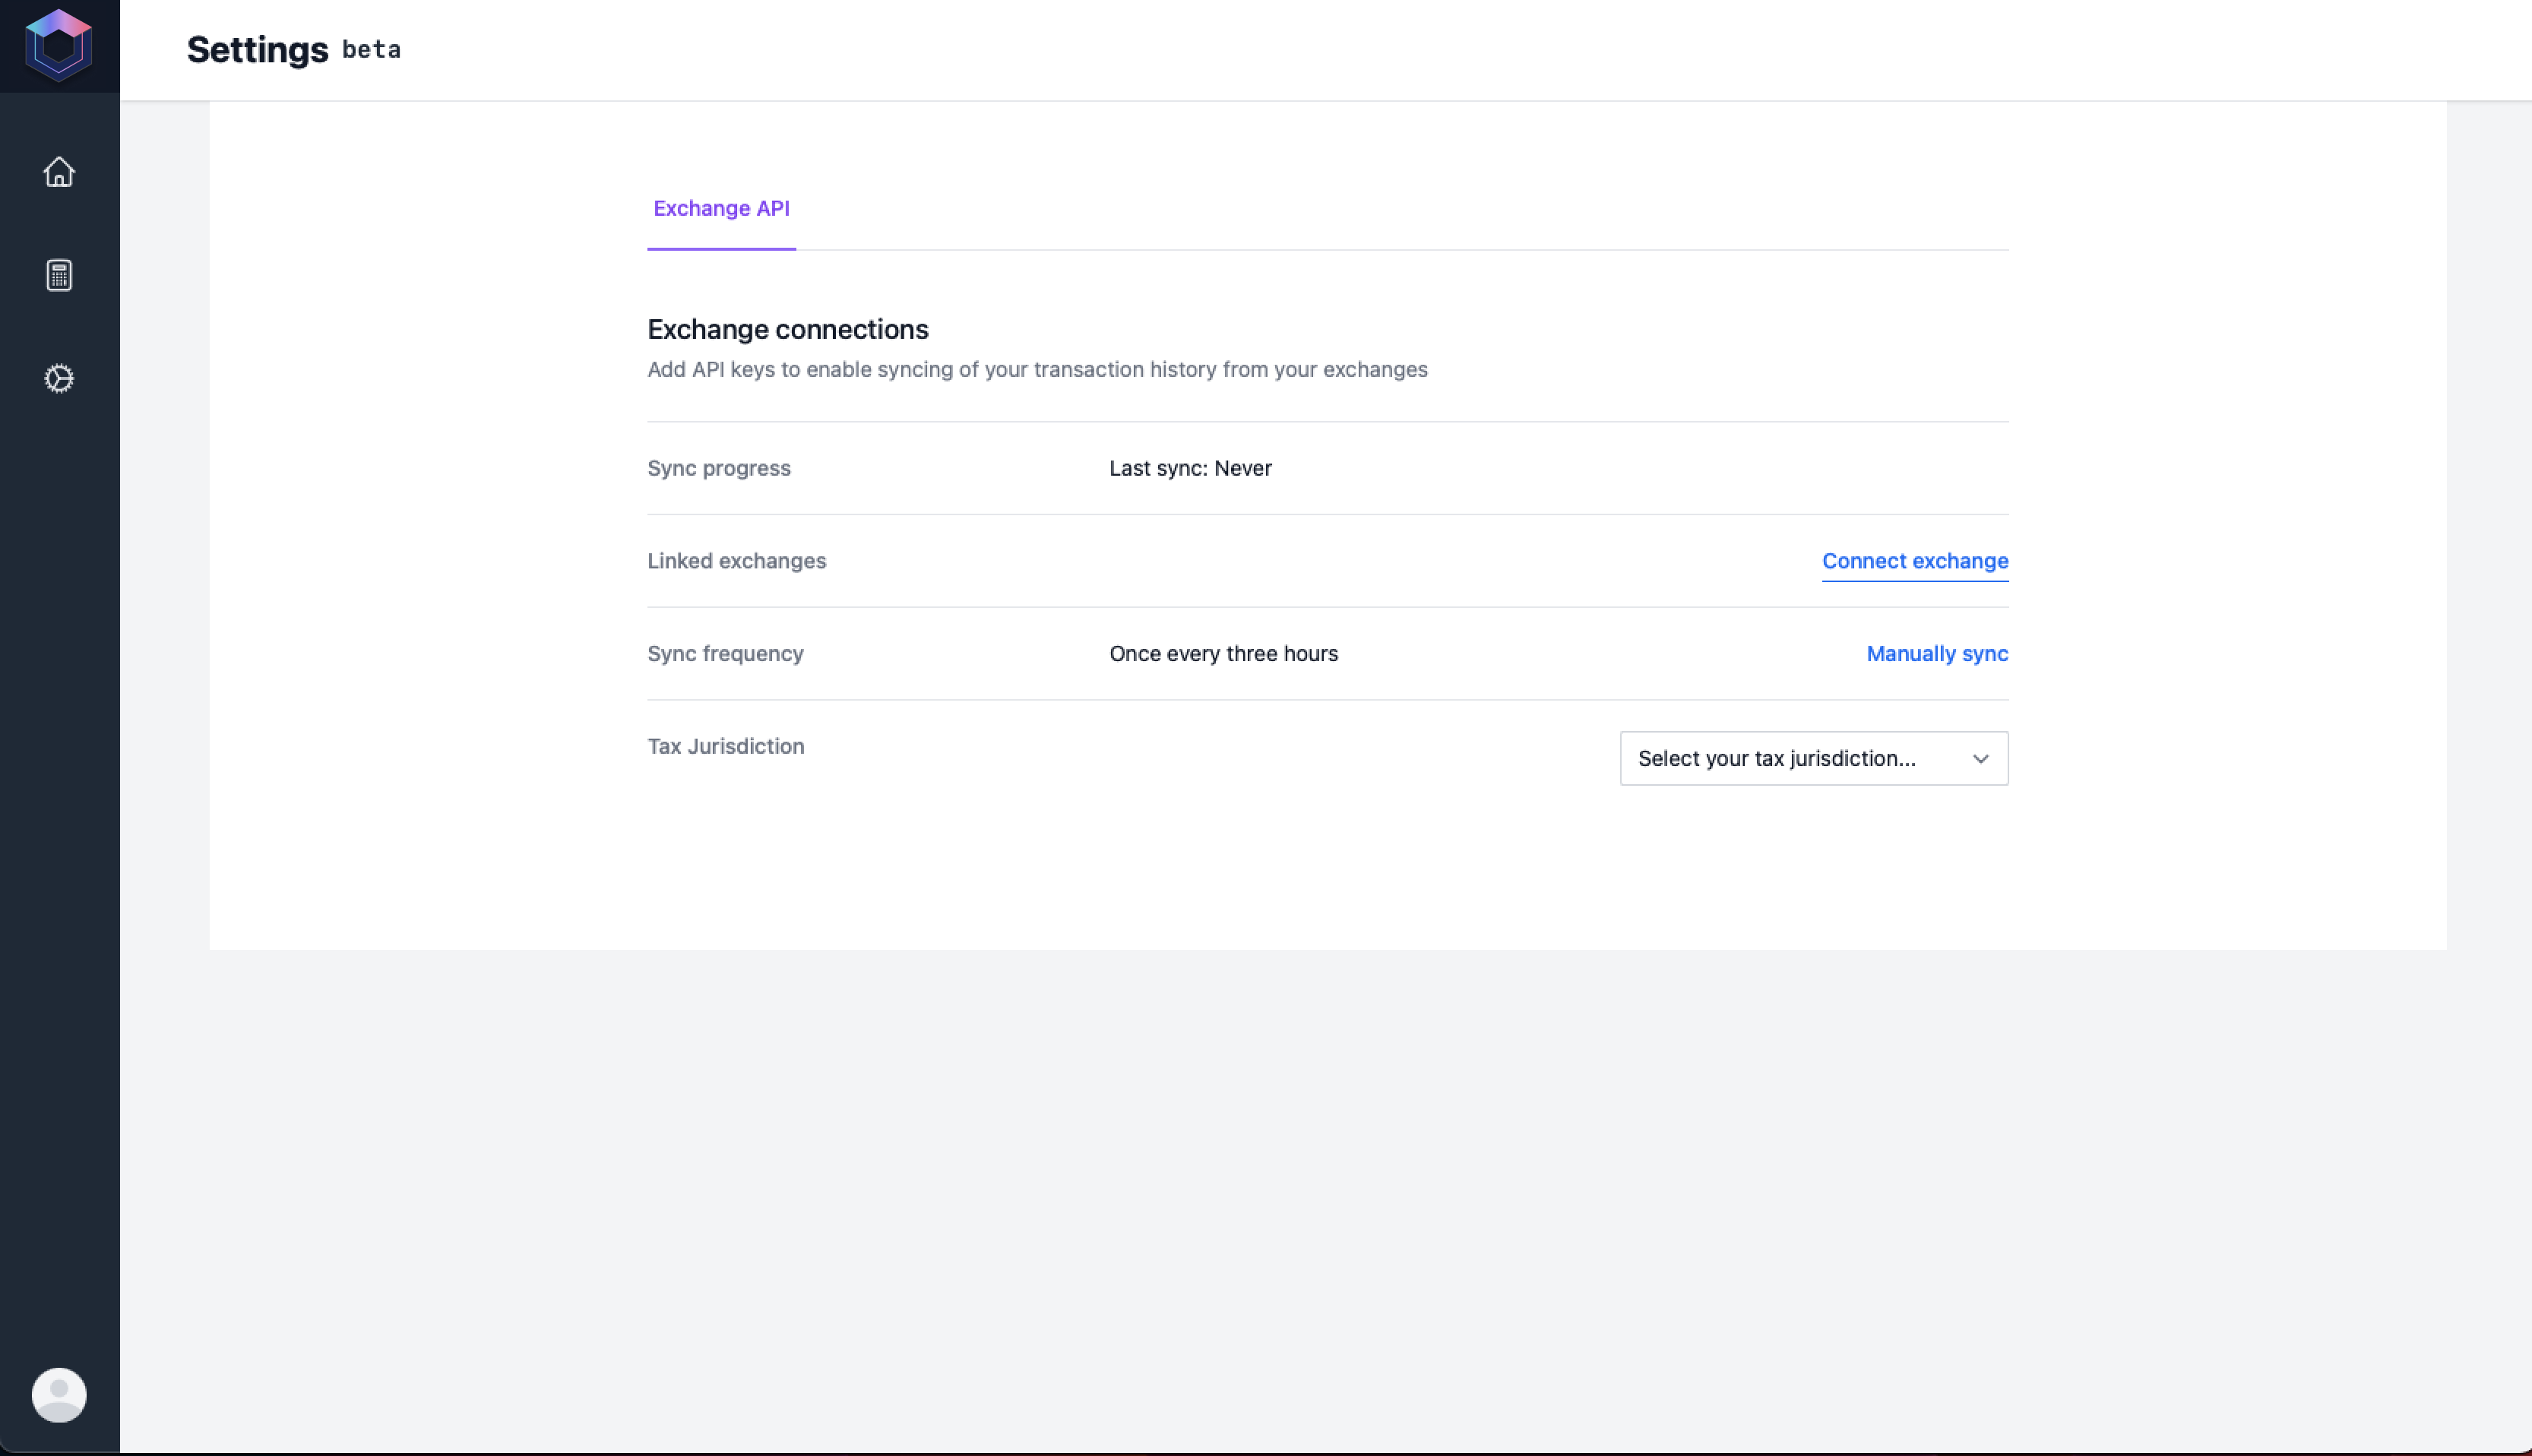The image size is (2532, 1456).
Task: Click the Connect exchange link
Action: pos(1914,561)
